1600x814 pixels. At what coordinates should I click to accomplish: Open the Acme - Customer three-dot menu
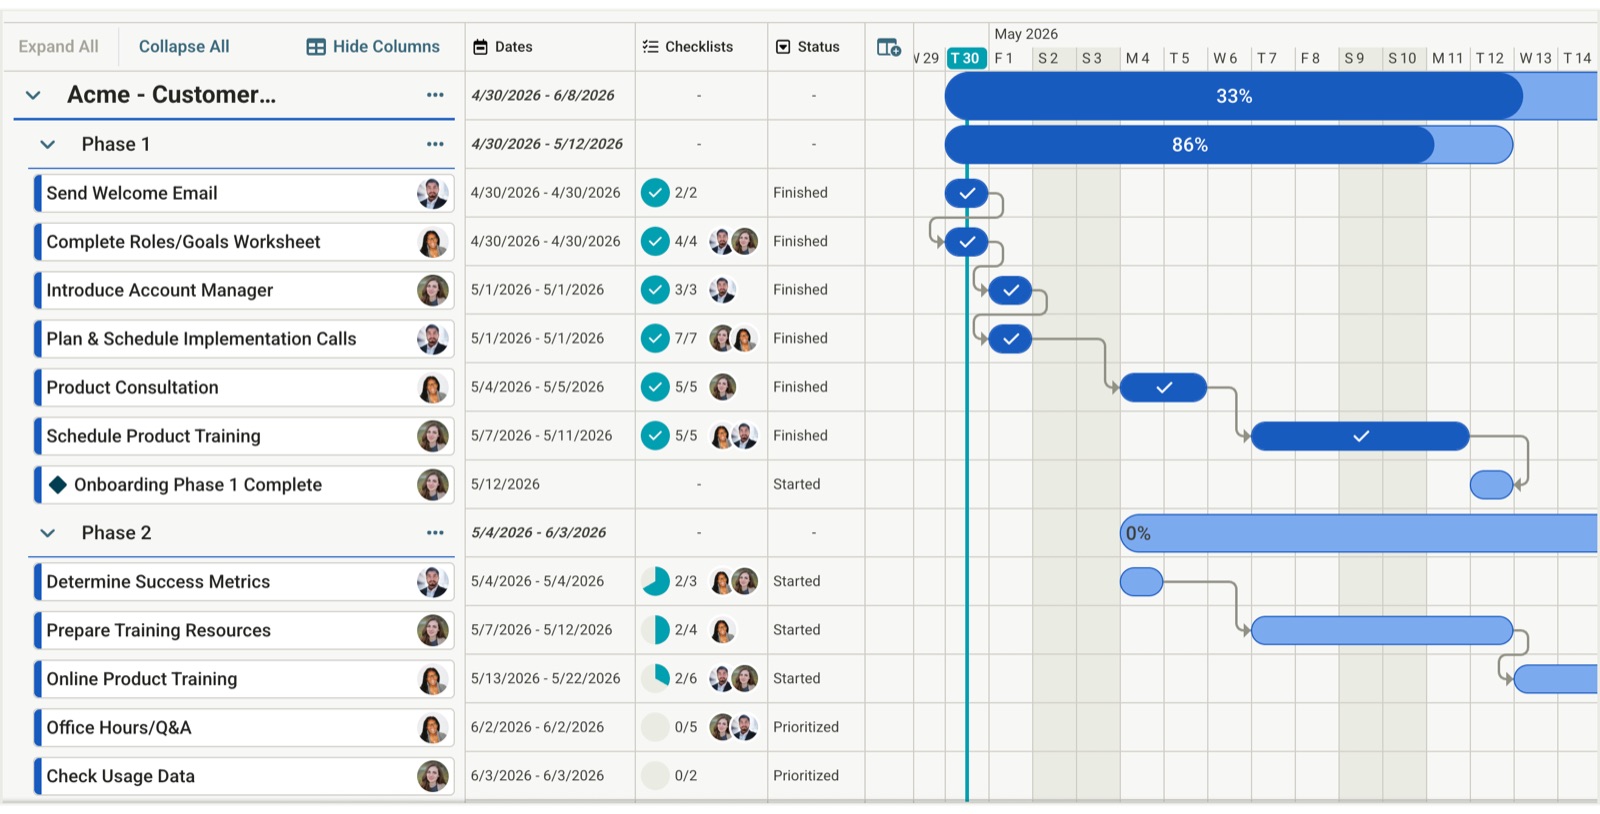pos(435,95)
